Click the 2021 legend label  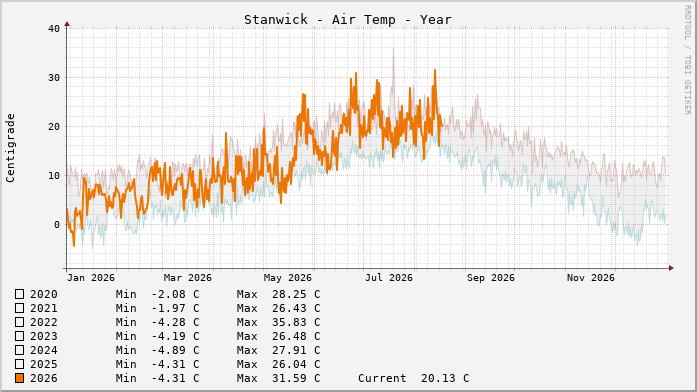tap(44, 308)
